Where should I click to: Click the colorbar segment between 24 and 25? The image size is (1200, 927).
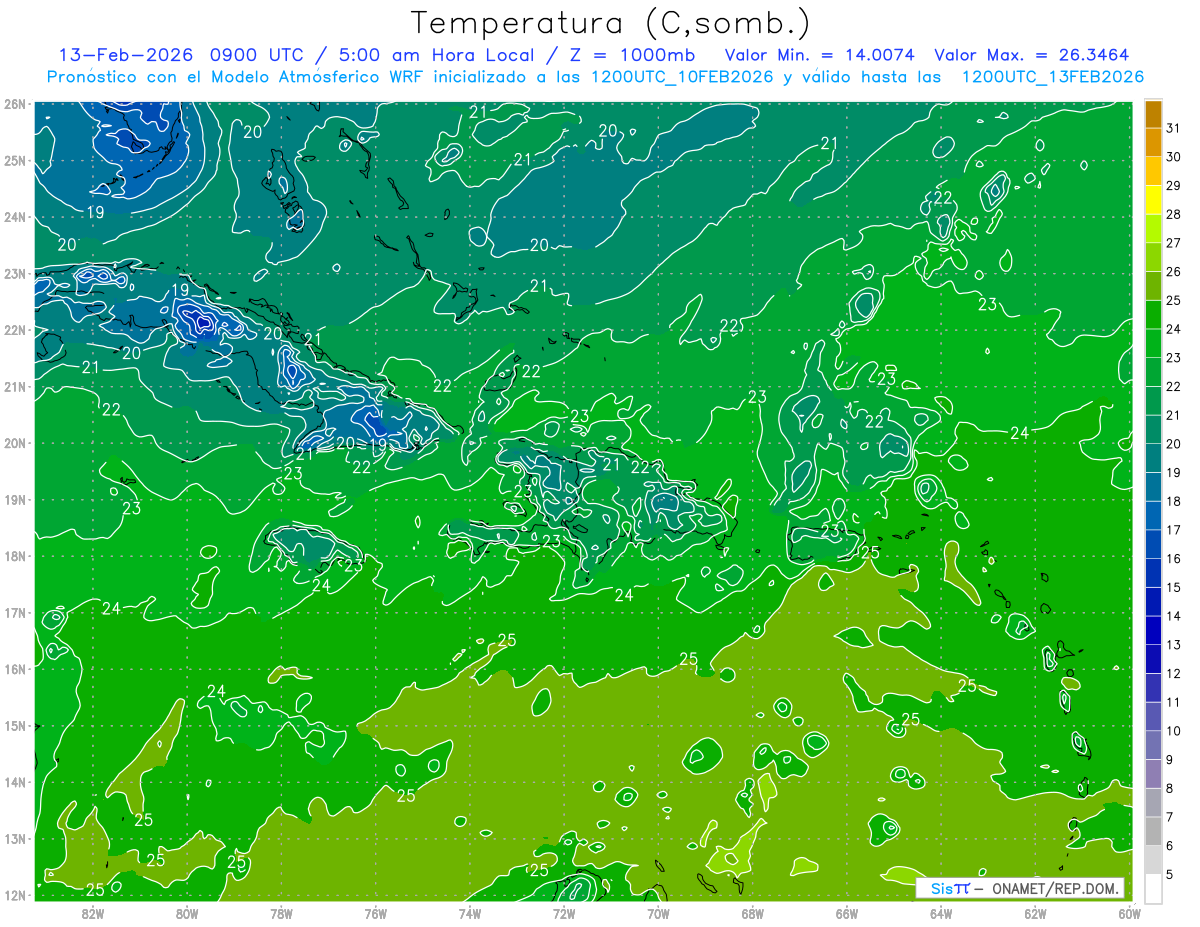[x=1153, y=314]
